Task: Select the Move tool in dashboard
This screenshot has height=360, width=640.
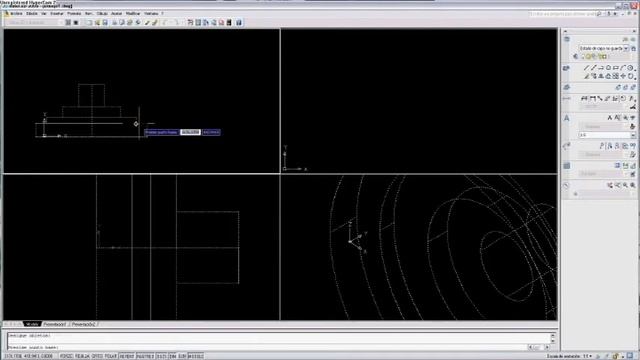Action: pos(623,76)
